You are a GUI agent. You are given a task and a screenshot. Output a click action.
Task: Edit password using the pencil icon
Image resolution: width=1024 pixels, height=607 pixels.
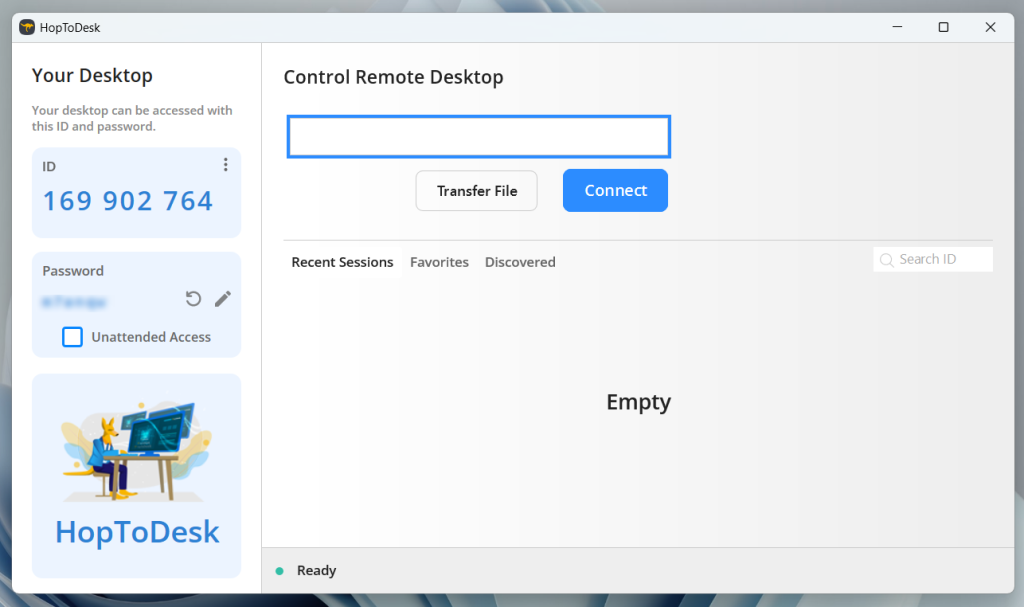(x=223, y=299)
